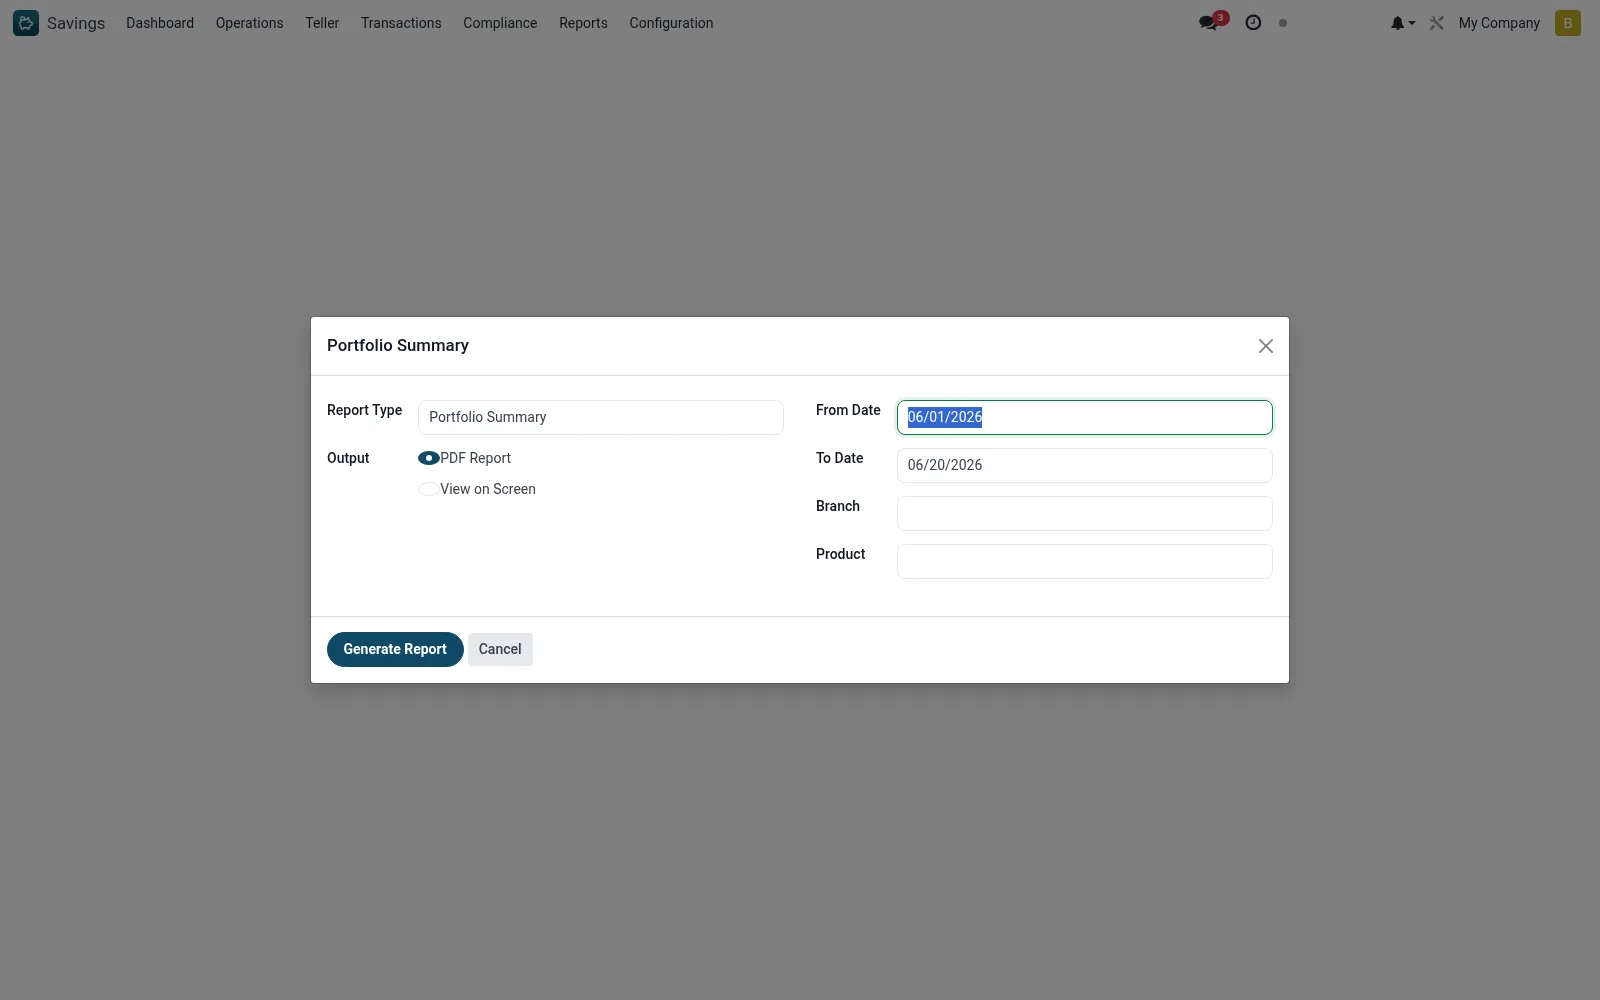1600x1000 pixels.
Task: Click the debug tools wrench icon
Action: (x=1437, y=23)
